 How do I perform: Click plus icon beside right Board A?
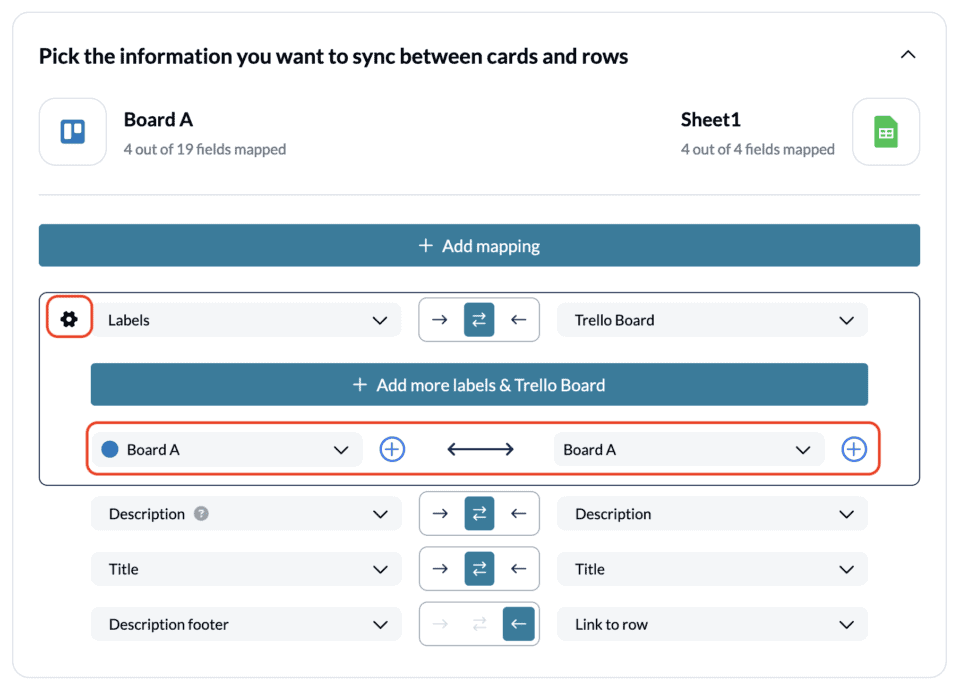(x=854, y=450)
